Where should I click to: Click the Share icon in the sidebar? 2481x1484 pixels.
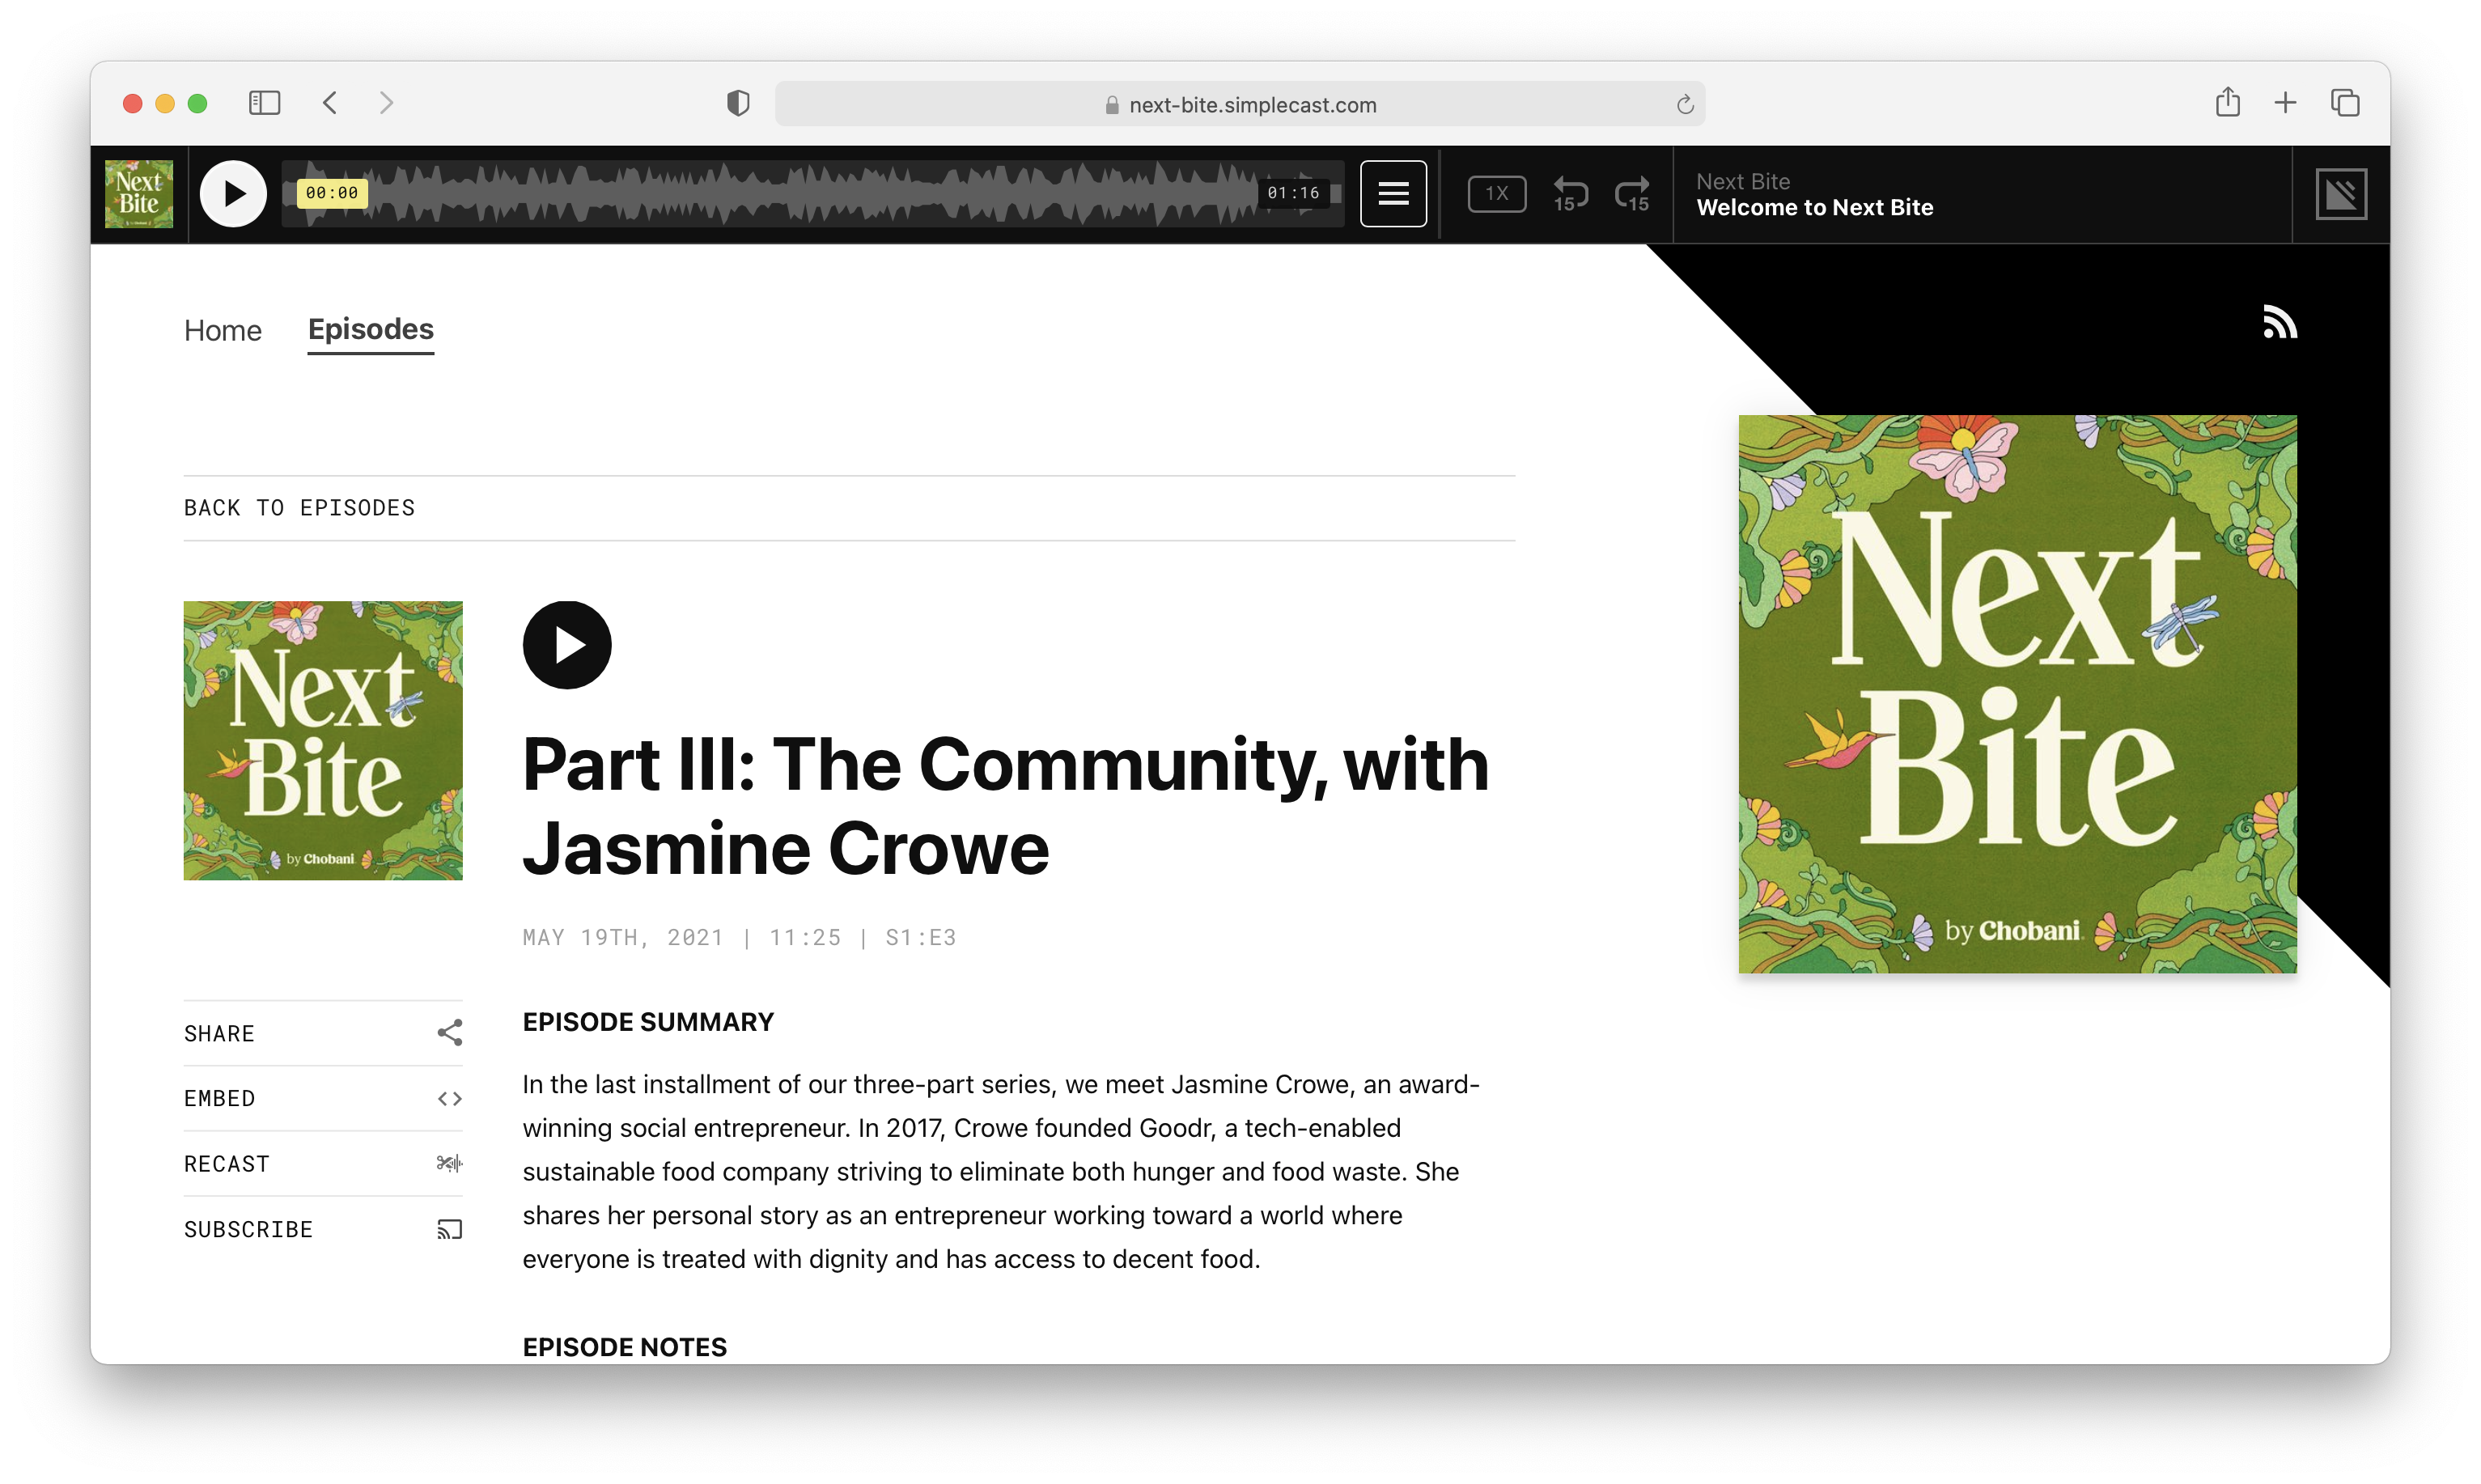[449, 1033]
